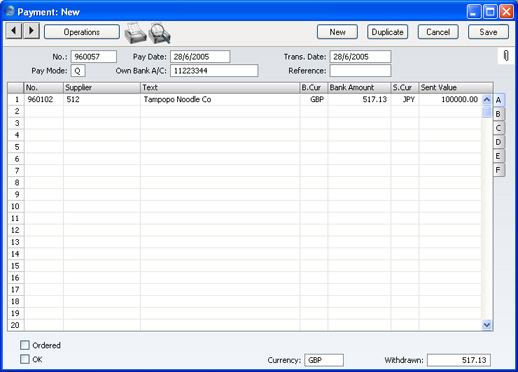Open the attachments paperclip icon
518x372 pixels.
[x=506, y=56]
